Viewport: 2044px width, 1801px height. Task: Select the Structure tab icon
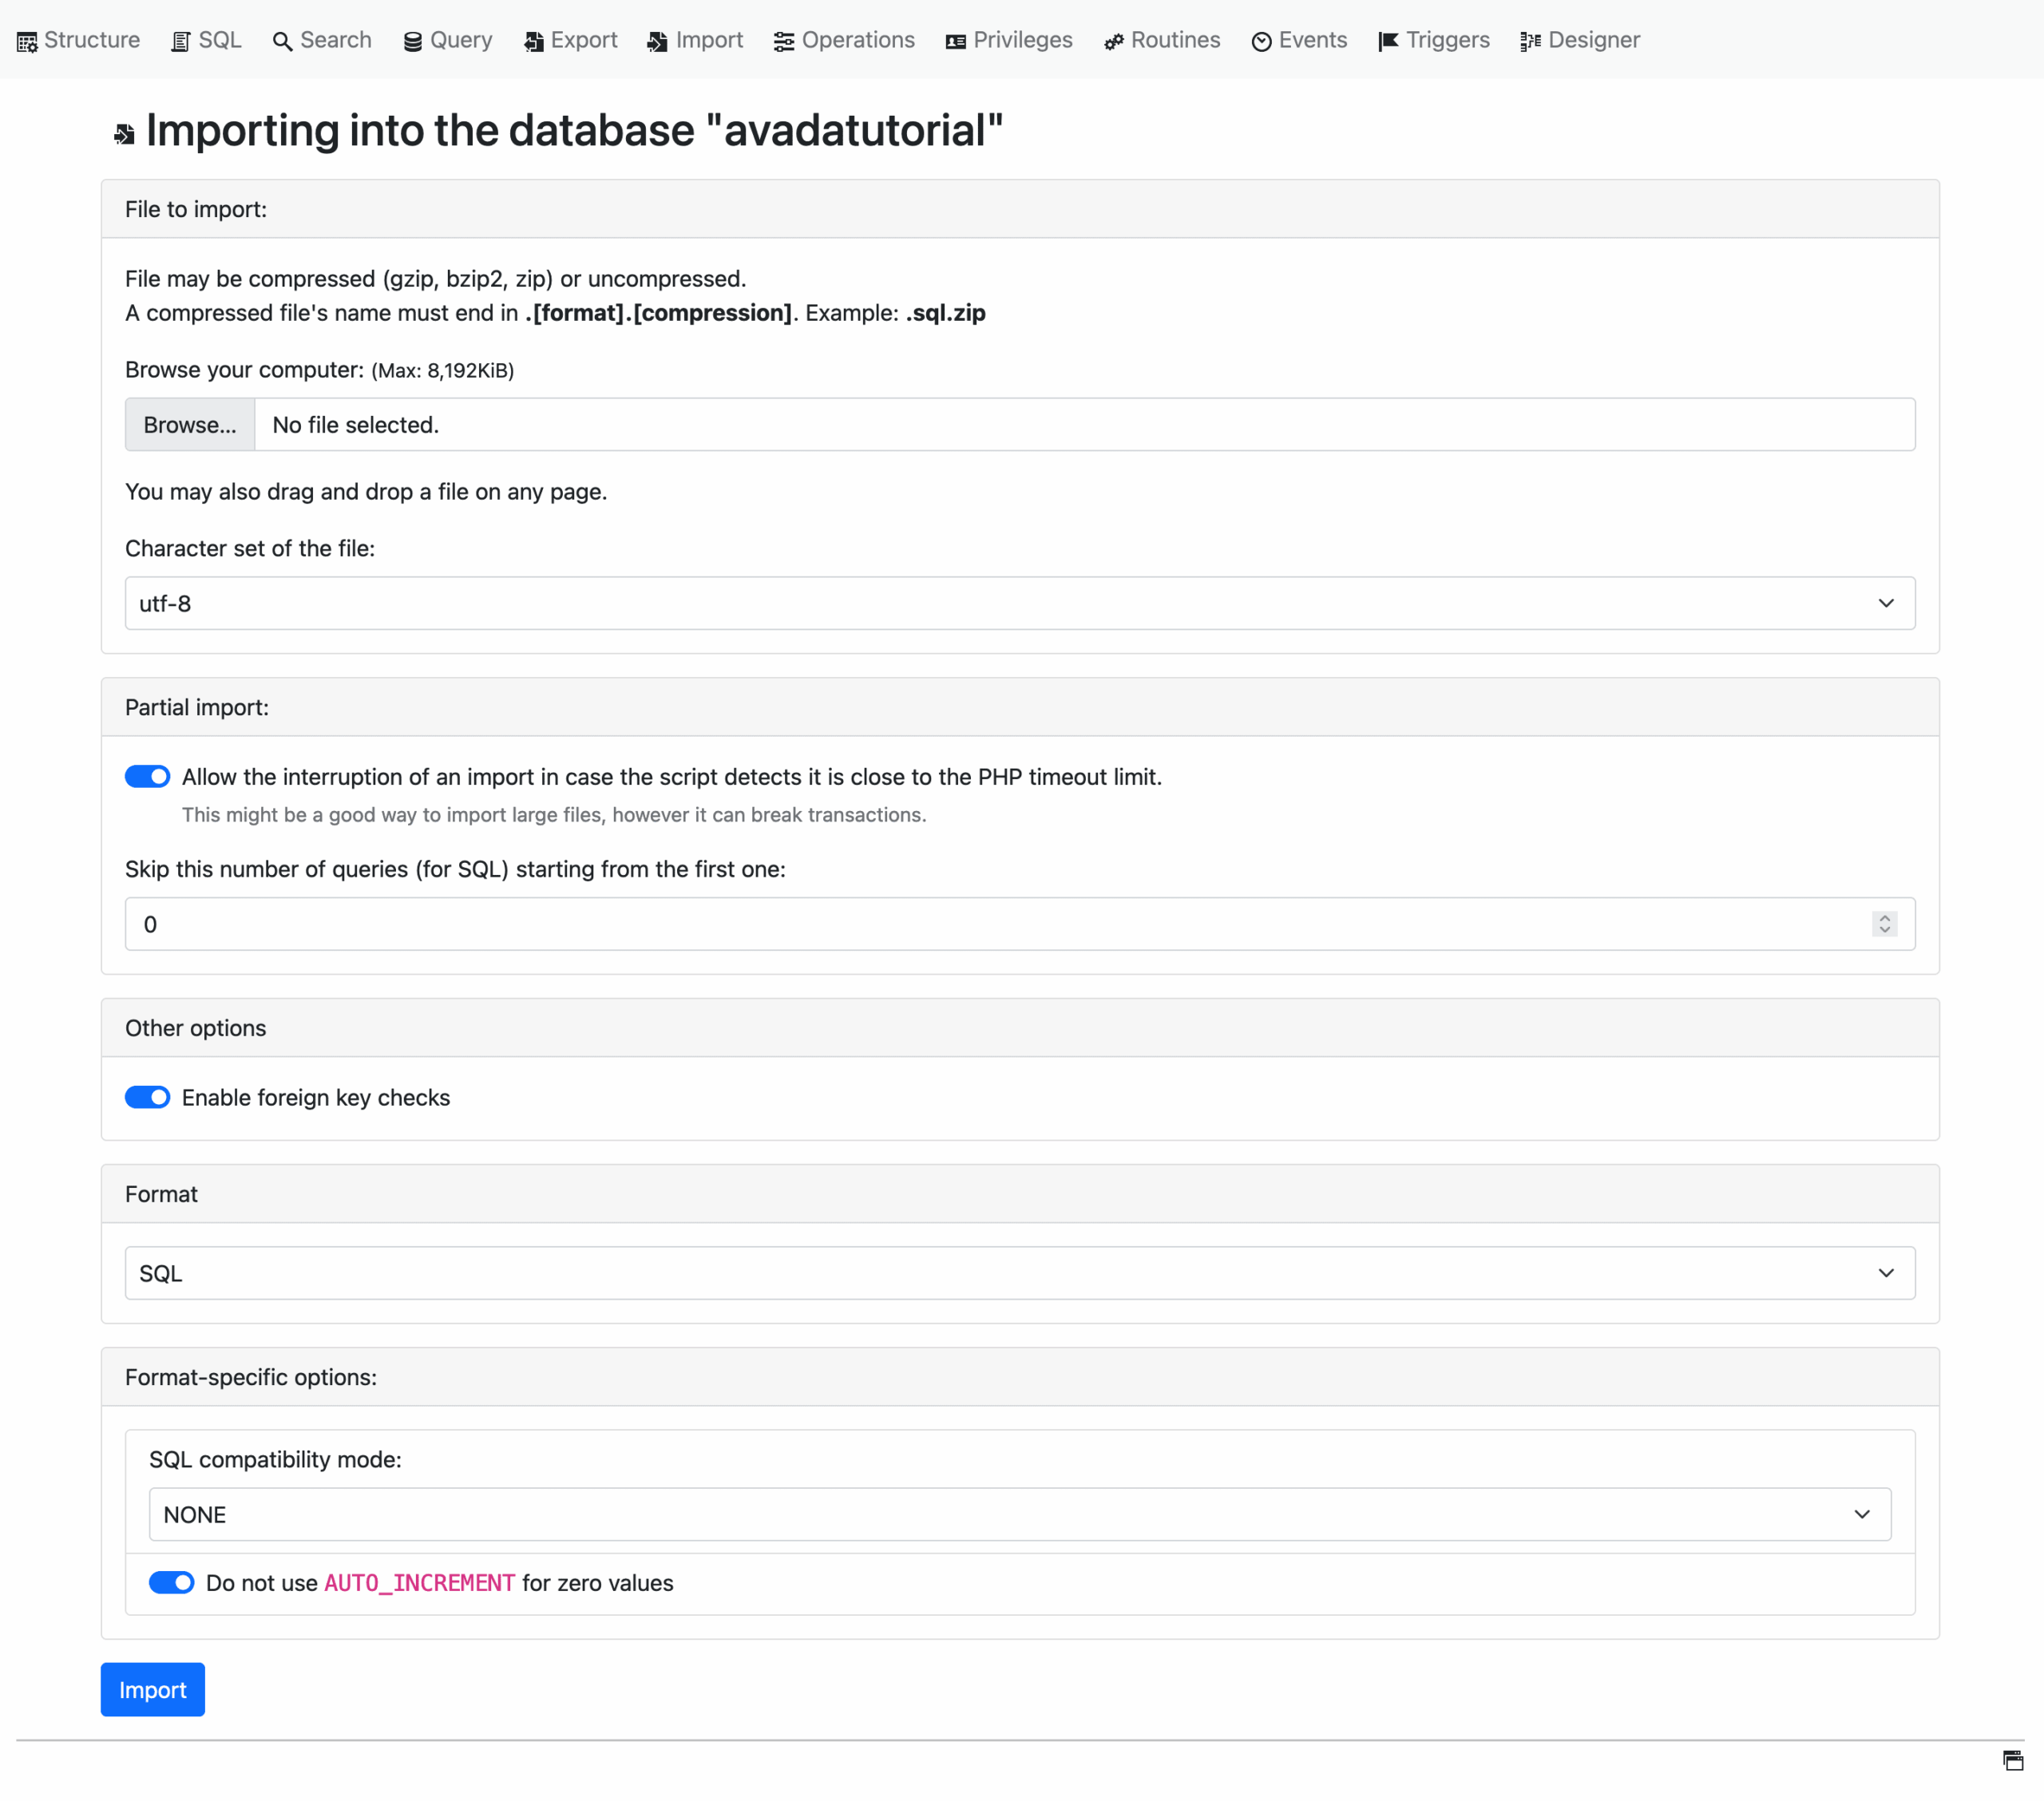point(27,40)
